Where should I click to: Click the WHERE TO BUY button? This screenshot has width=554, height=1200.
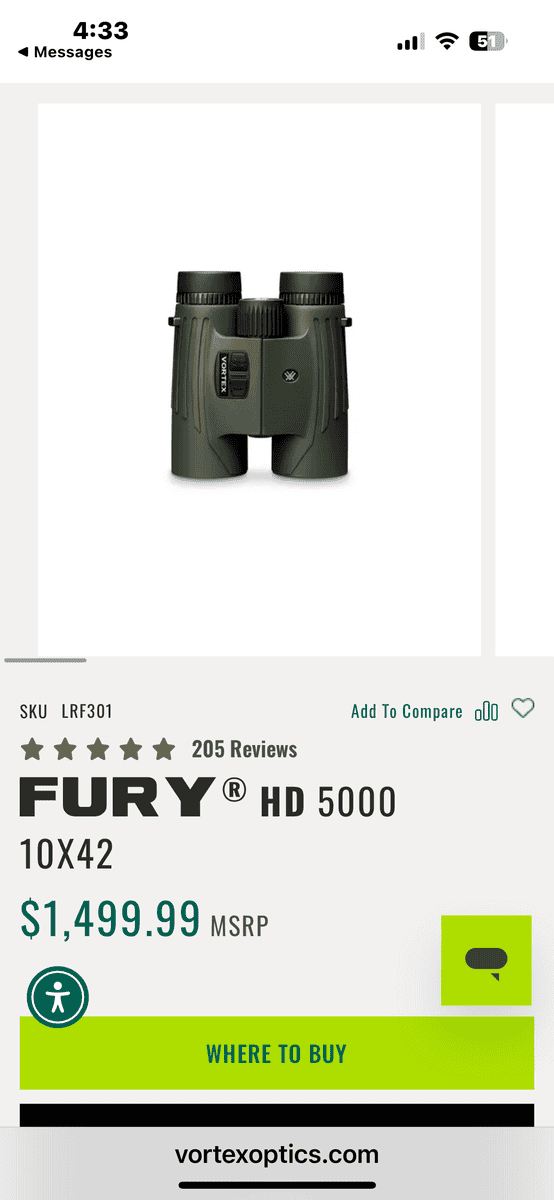click(277, 1053)
